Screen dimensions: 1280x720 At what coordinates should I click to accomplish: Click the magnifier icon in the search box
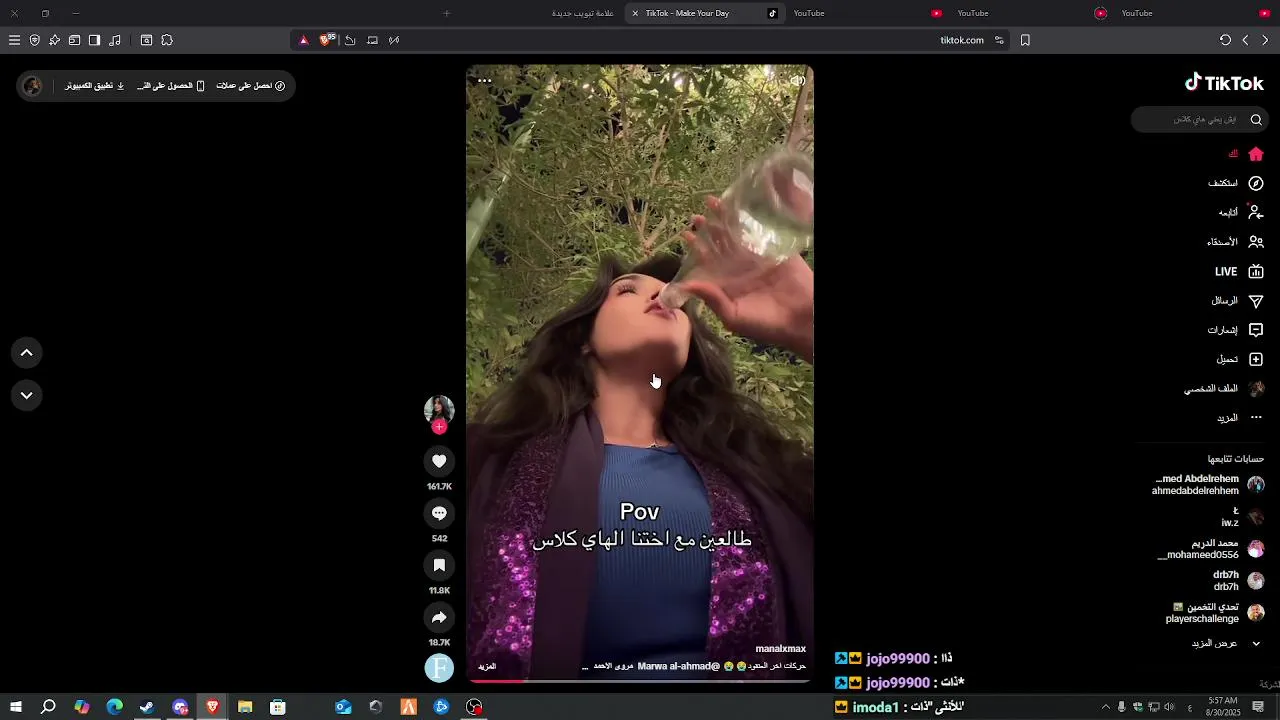click(x=1256, y=120)
